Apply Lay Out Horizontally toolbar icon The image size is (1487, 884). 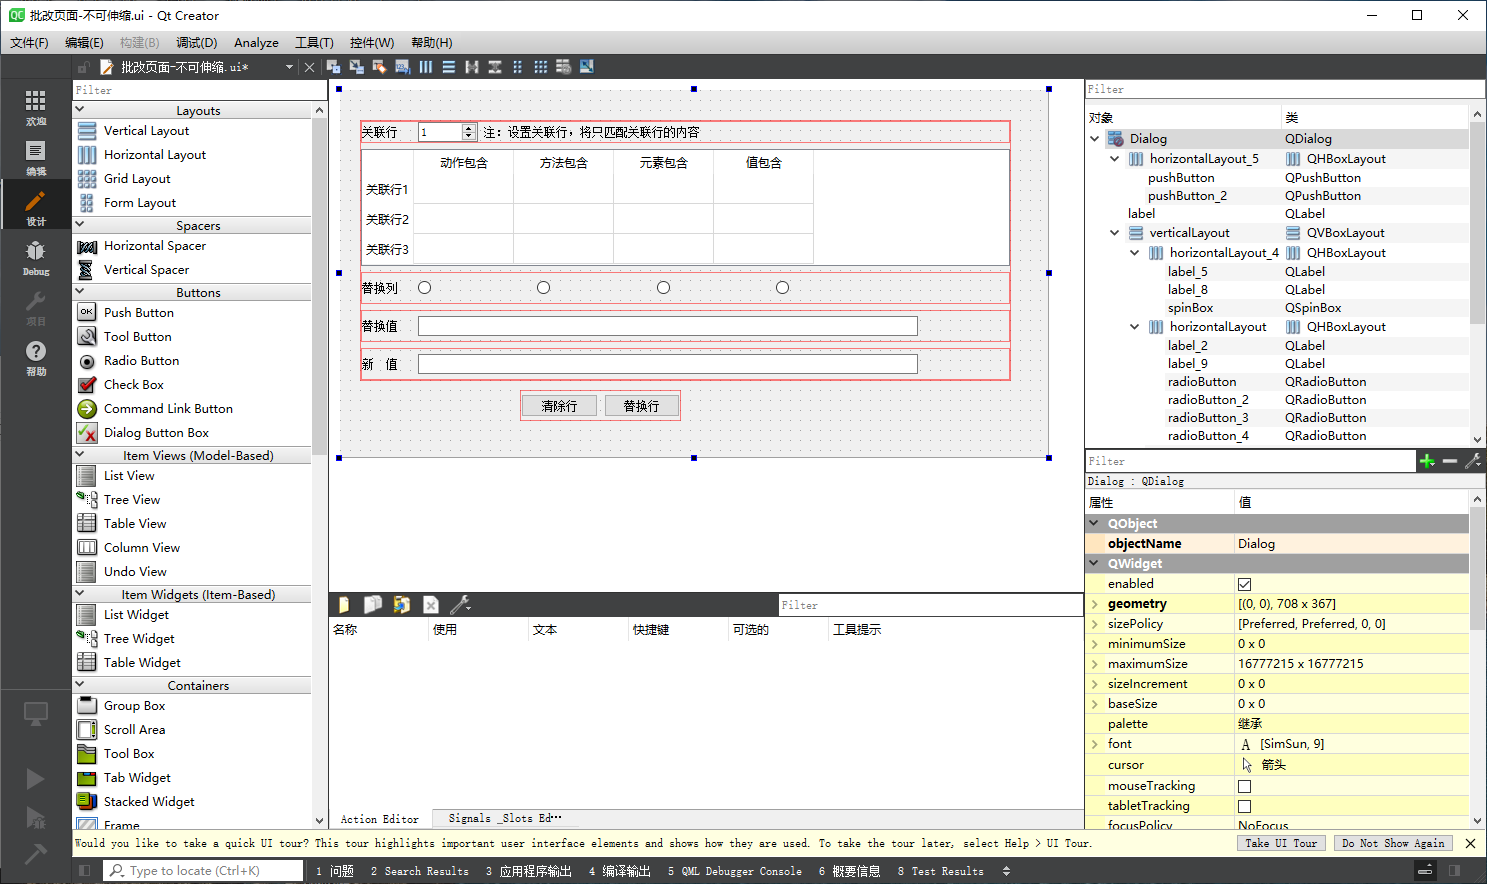pos(426,67)
